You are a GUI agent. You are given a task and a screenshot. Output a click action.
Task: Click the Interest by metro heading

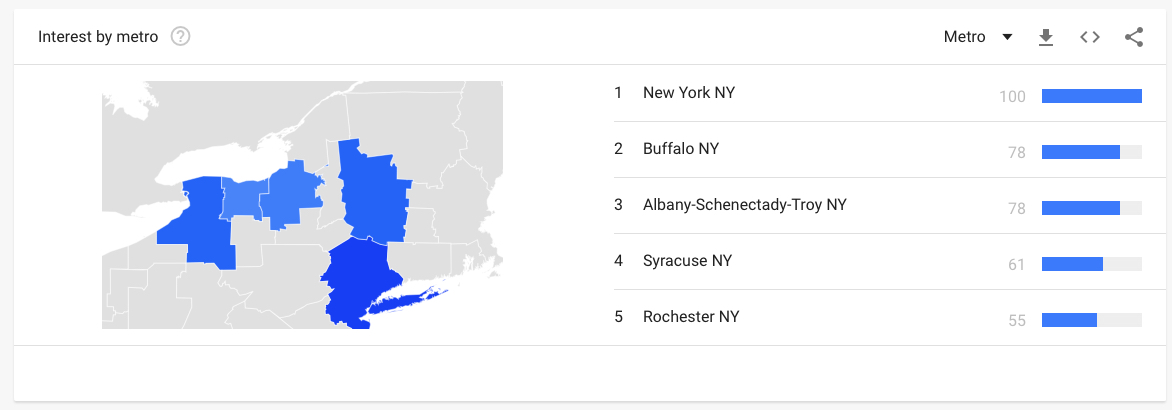(98, 37)
